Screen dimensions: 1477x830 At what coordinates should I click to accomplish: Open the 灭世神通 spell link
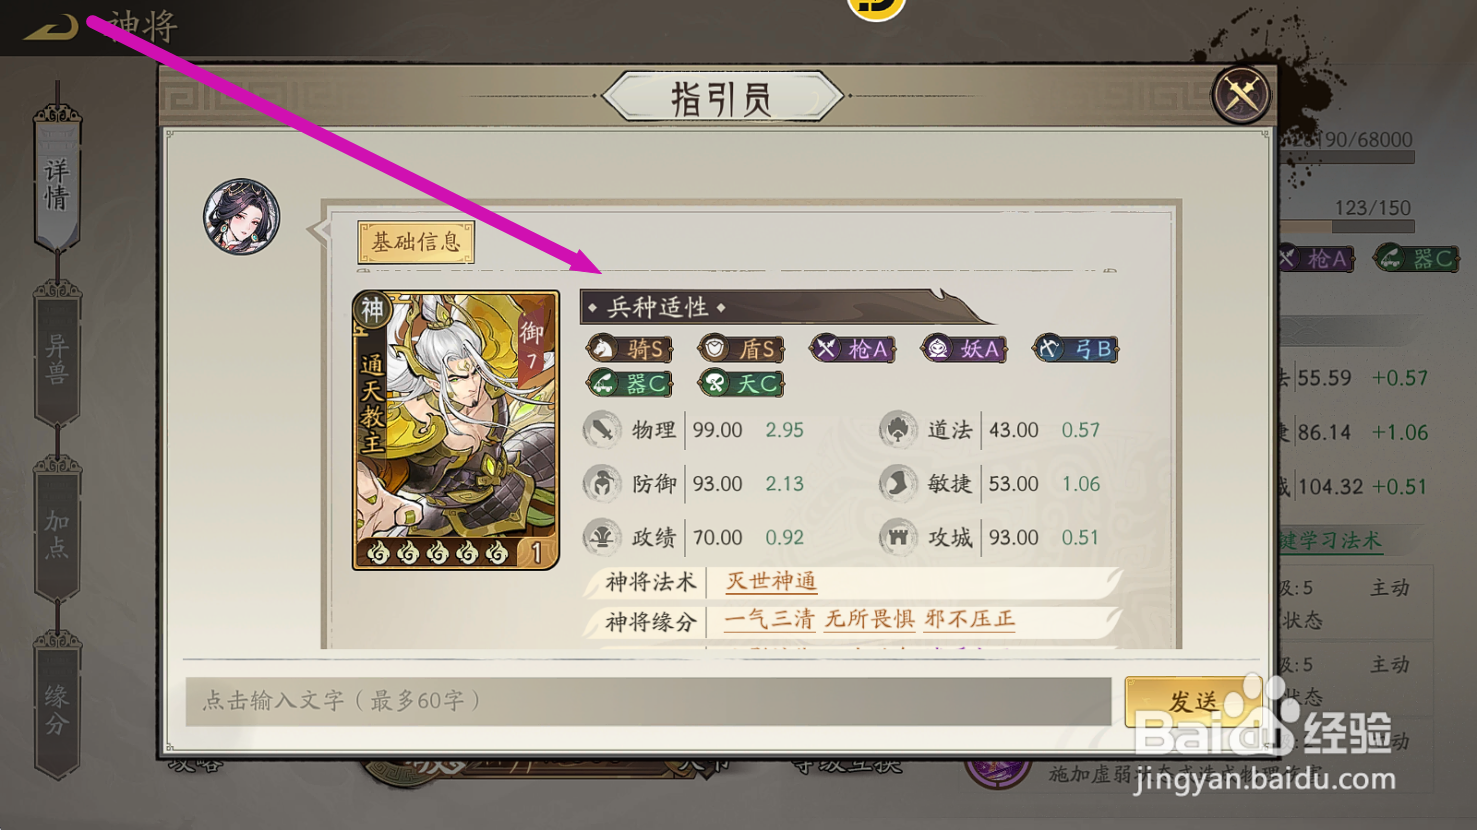tap(771, 581)
